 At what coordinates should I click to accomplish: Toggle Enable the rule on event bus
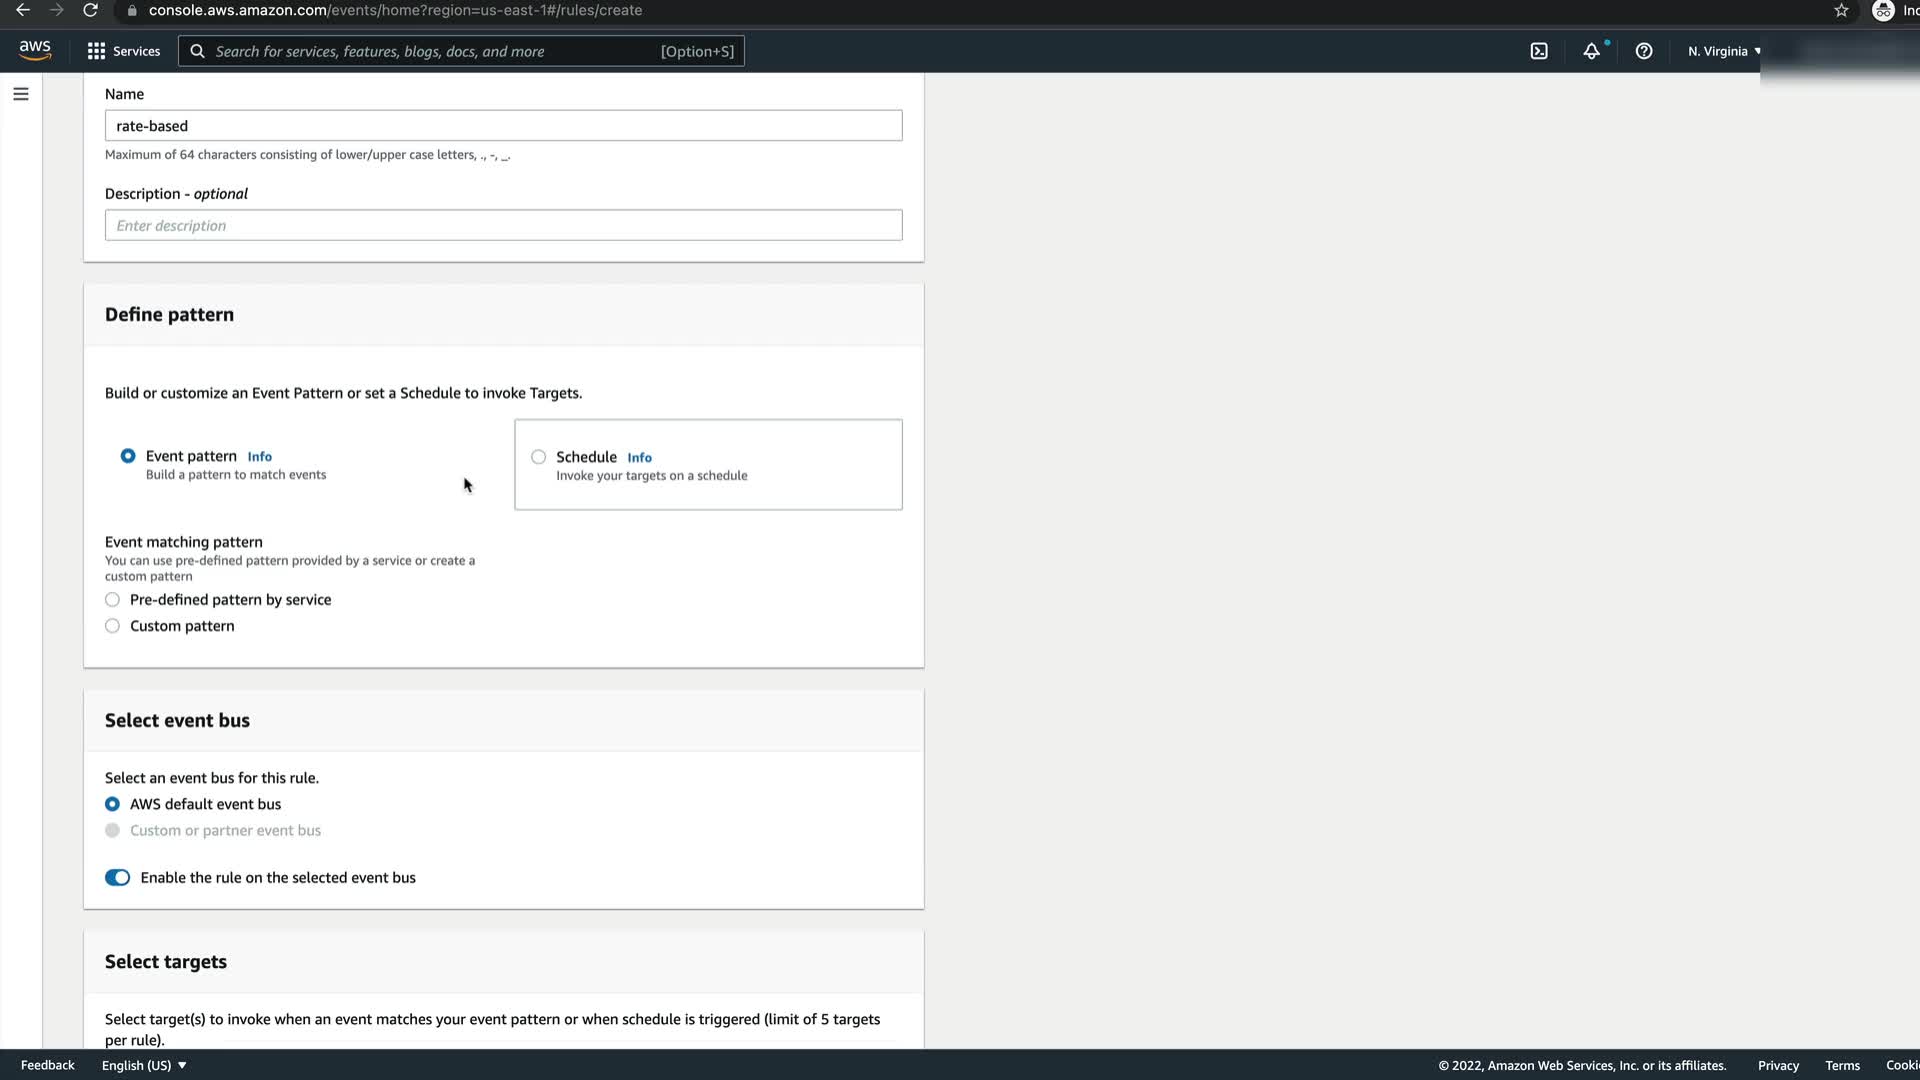click(118, 878)
